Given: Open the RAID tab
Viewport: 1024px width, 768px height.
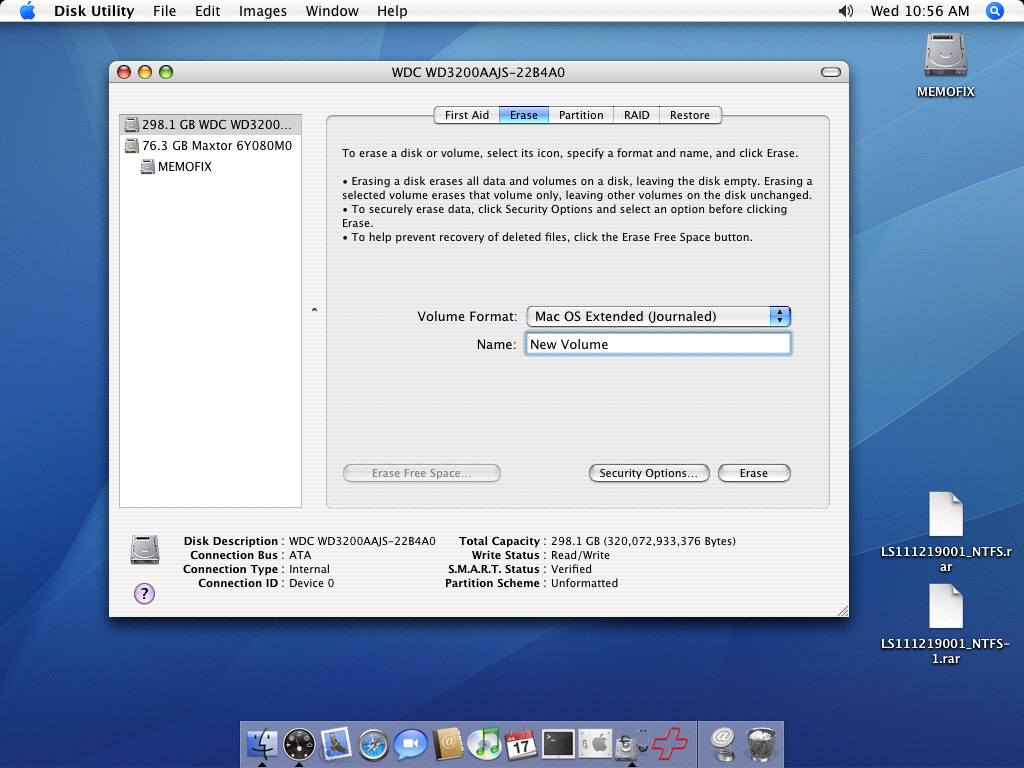Looking at the screenshot, I should pyautogui.click(x=637, y=115).
